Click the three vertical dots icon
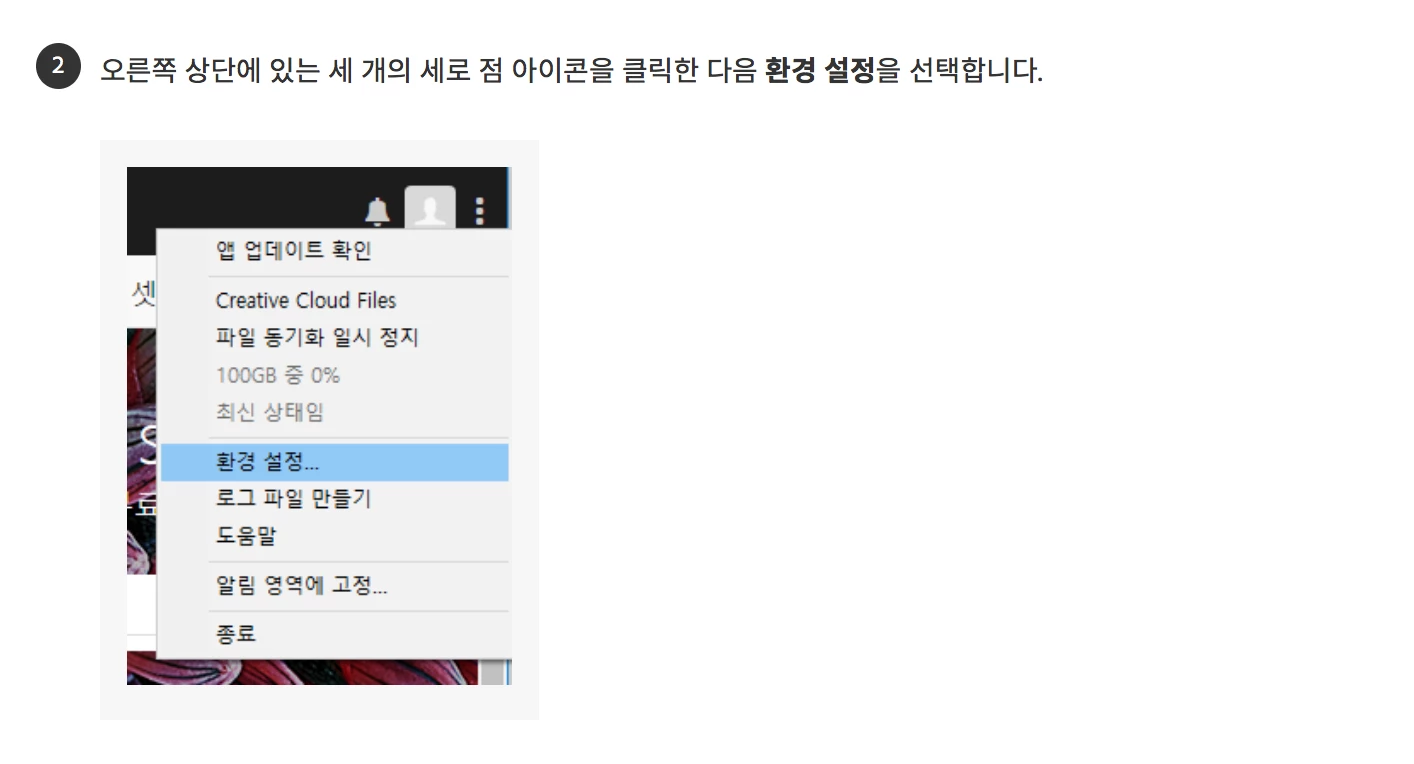 coord(480,211)
